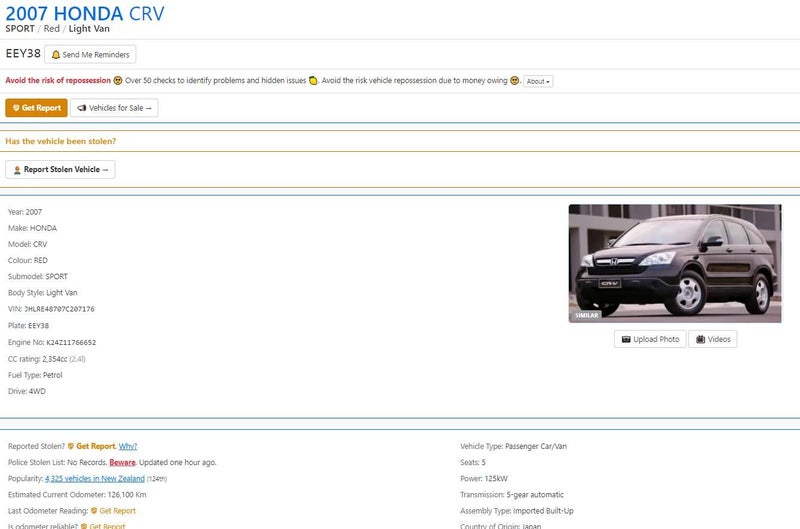The image size is (800, 529).
Task: Click the Send Me Reminders bell button
Action: 91,54
